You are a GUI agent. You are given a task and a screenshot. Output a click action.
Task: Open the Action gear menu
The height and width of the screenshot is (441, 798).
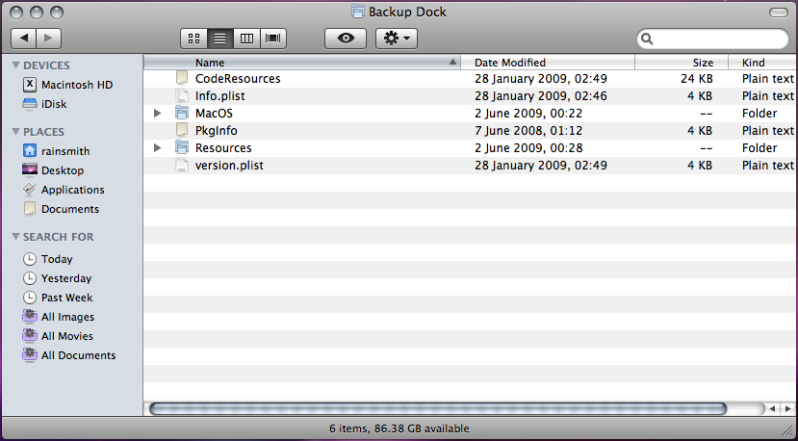pos(396,38)
